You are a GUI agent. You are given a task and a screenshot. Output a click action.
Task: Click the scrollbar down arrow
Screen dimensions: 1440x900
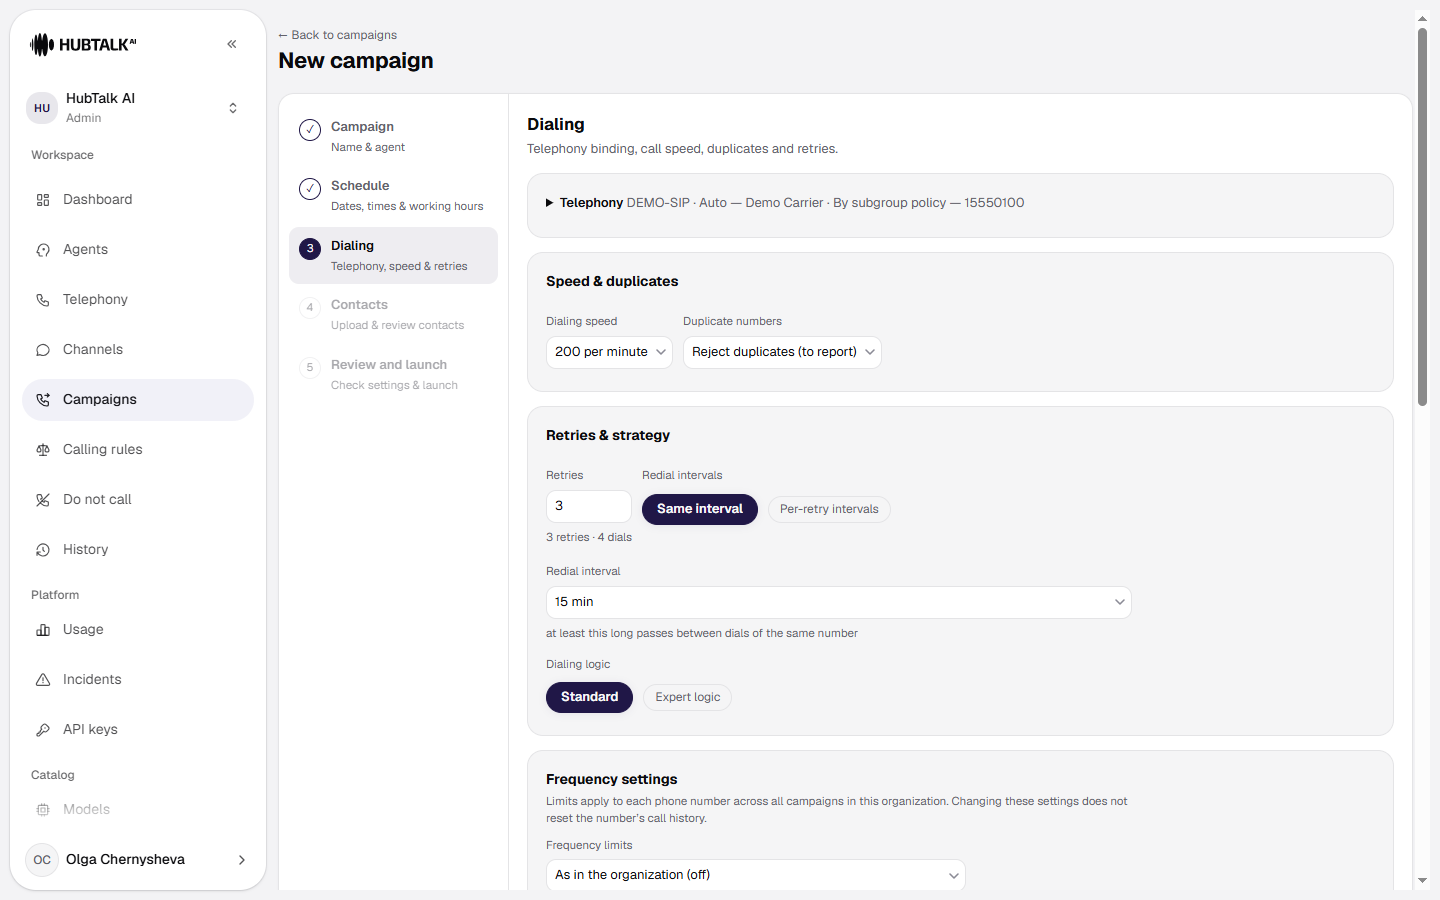[x=1422, y=881]
